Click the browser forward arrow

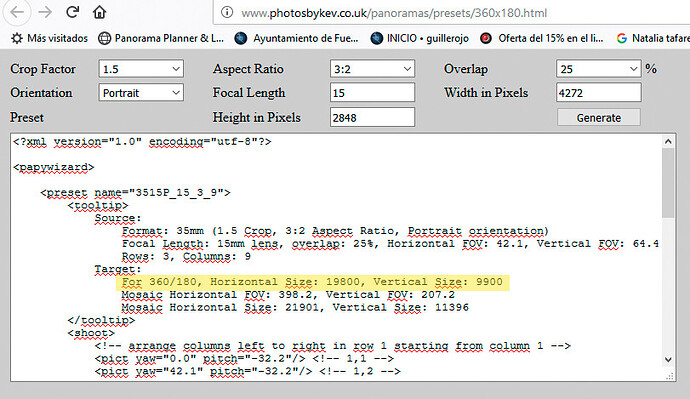tap(45, 12)
